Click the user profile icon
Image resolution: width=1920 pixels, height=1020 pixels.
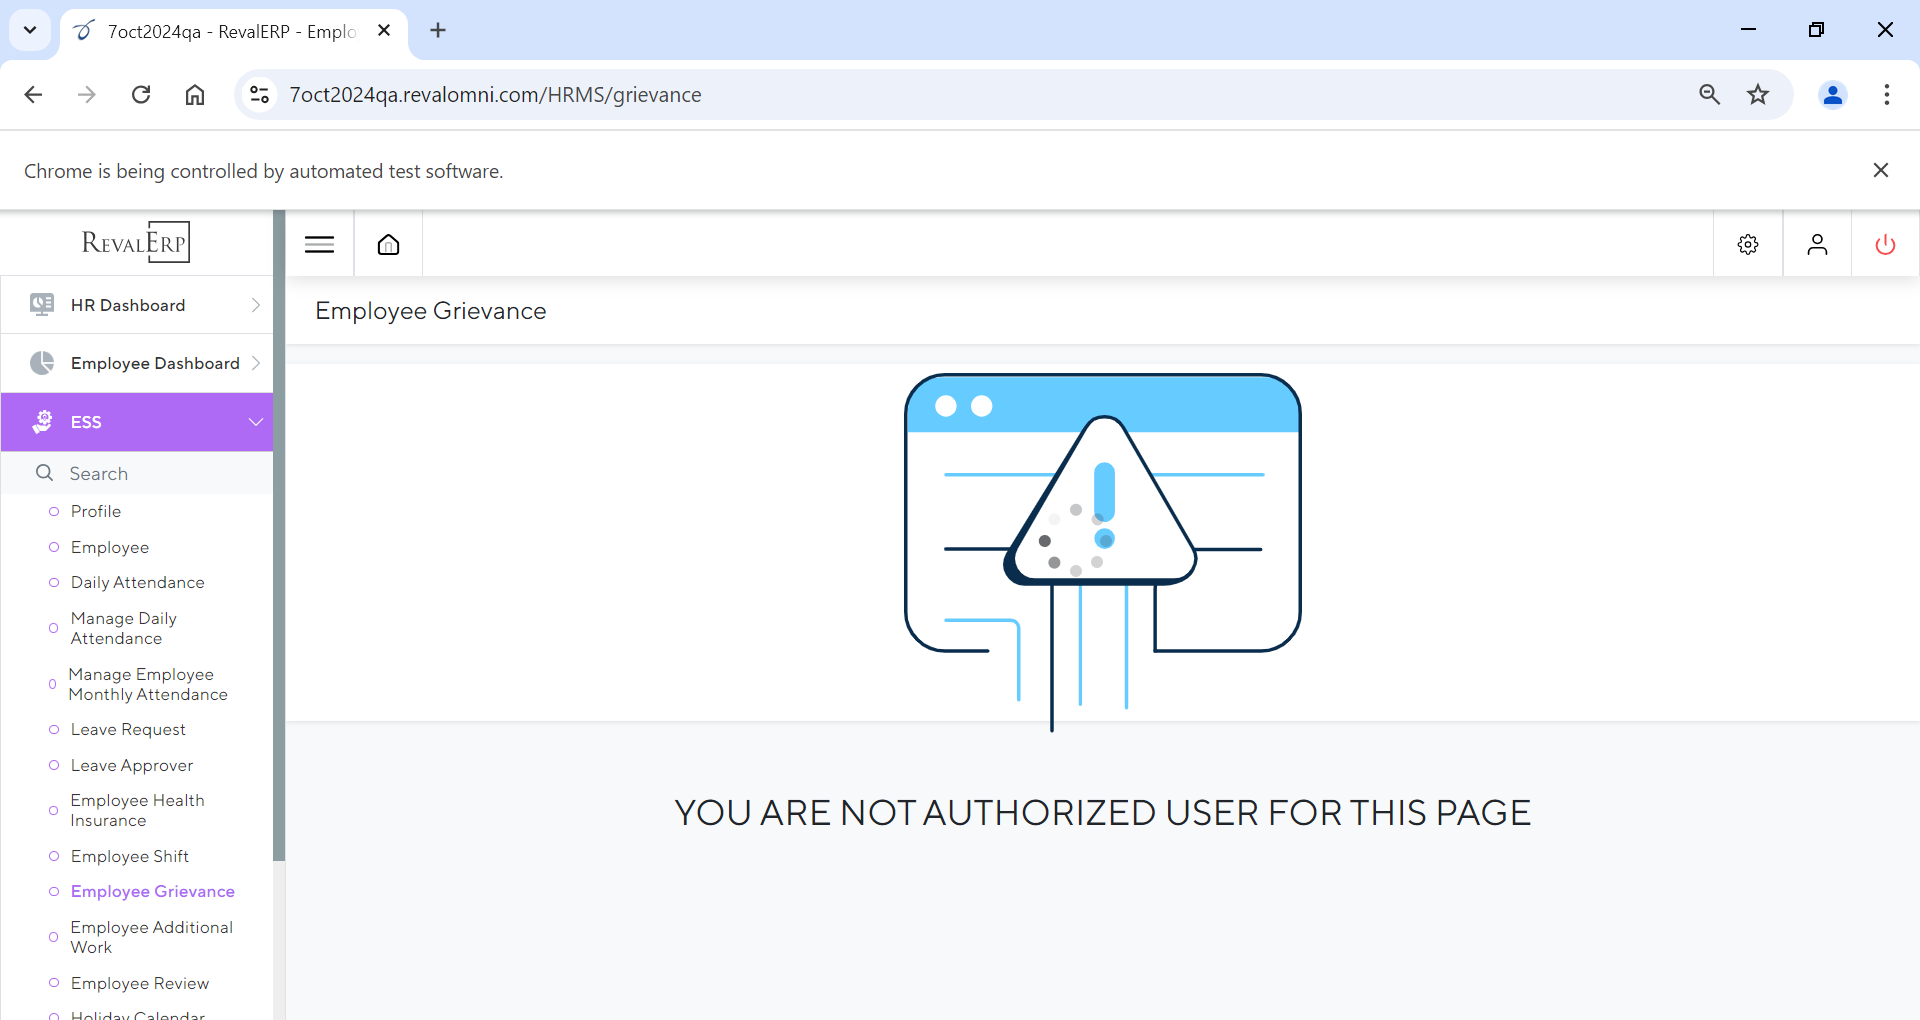1816,245
